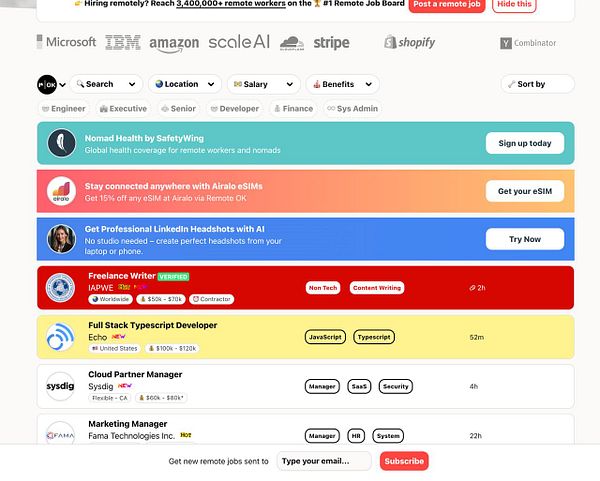The width and height of the screenshot is (600, 481).
Task: Click the Cloudflare cloud logo
Action: [292, 43]
